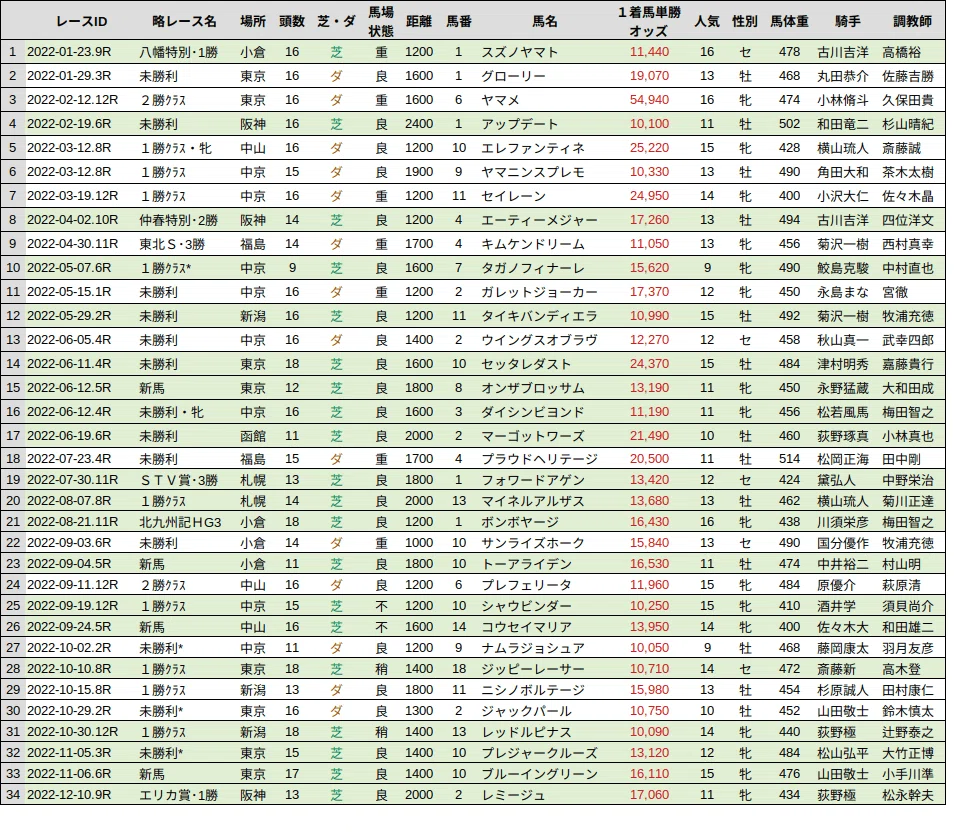
Task: Select row number 34 cell
Action: click(x=13, y=795)
